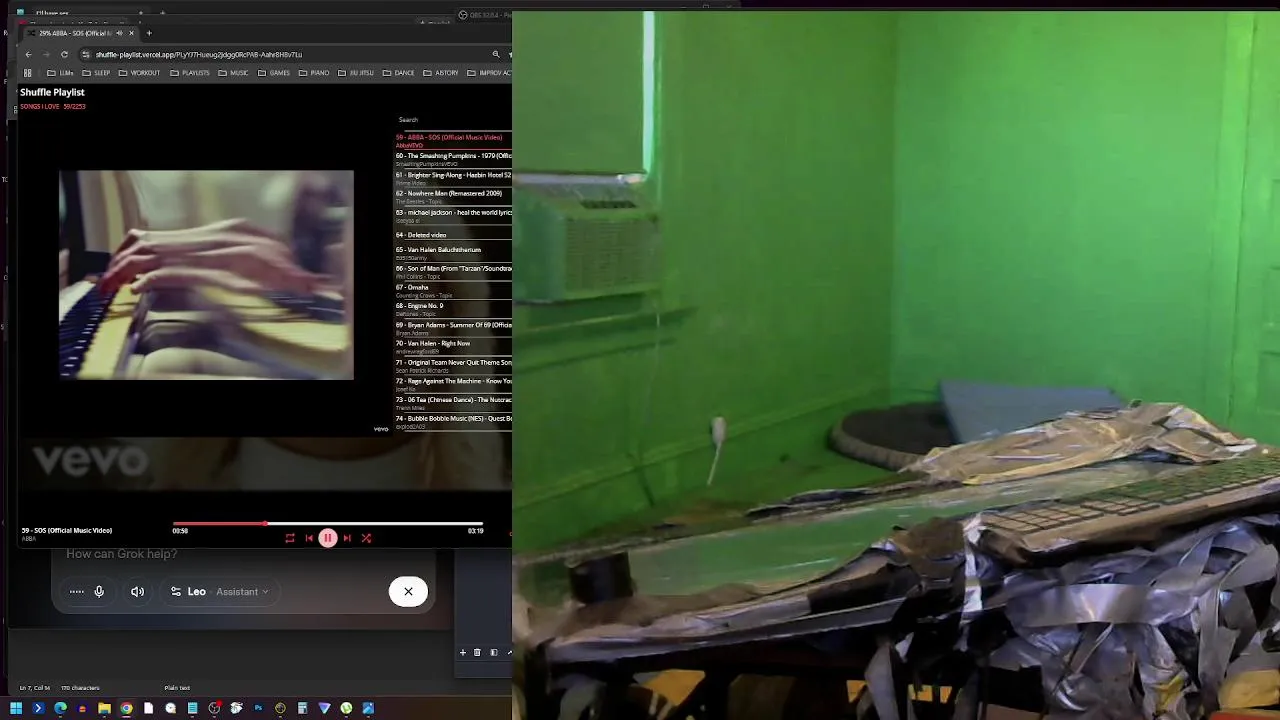The height and width of the screenshot is (720, 1280).
Task: Click the zoom magnifier icon in address bar
Action: pyautogui.click(x=495, y=54)
